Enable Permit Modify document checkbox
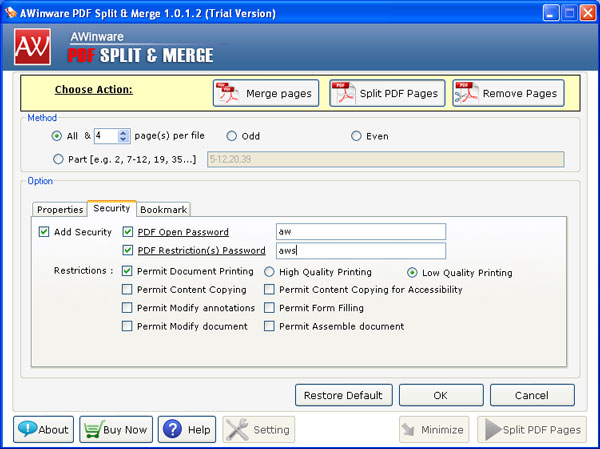600x449 pixels. click(127, 326)
